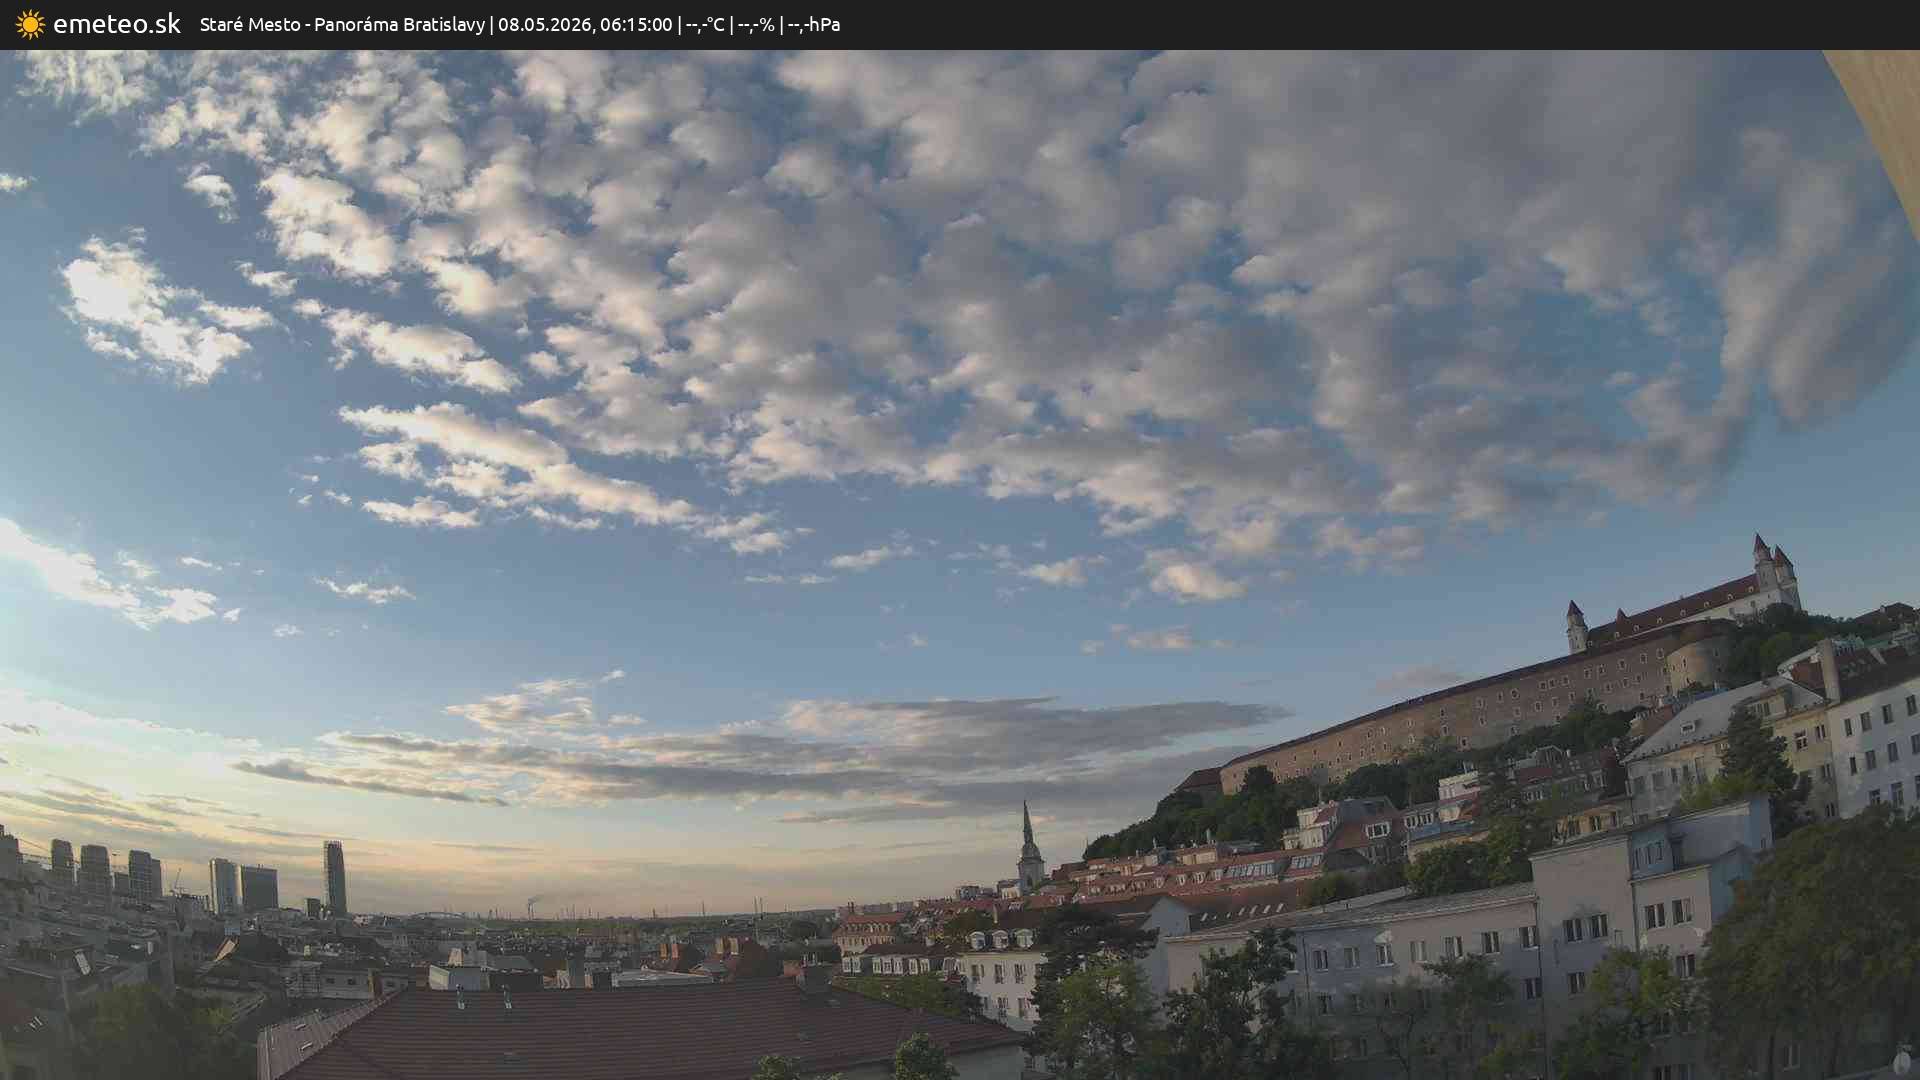Click the humidity reading "--,-%"
Screen dimensions: 1920x1080
point(756,25)
